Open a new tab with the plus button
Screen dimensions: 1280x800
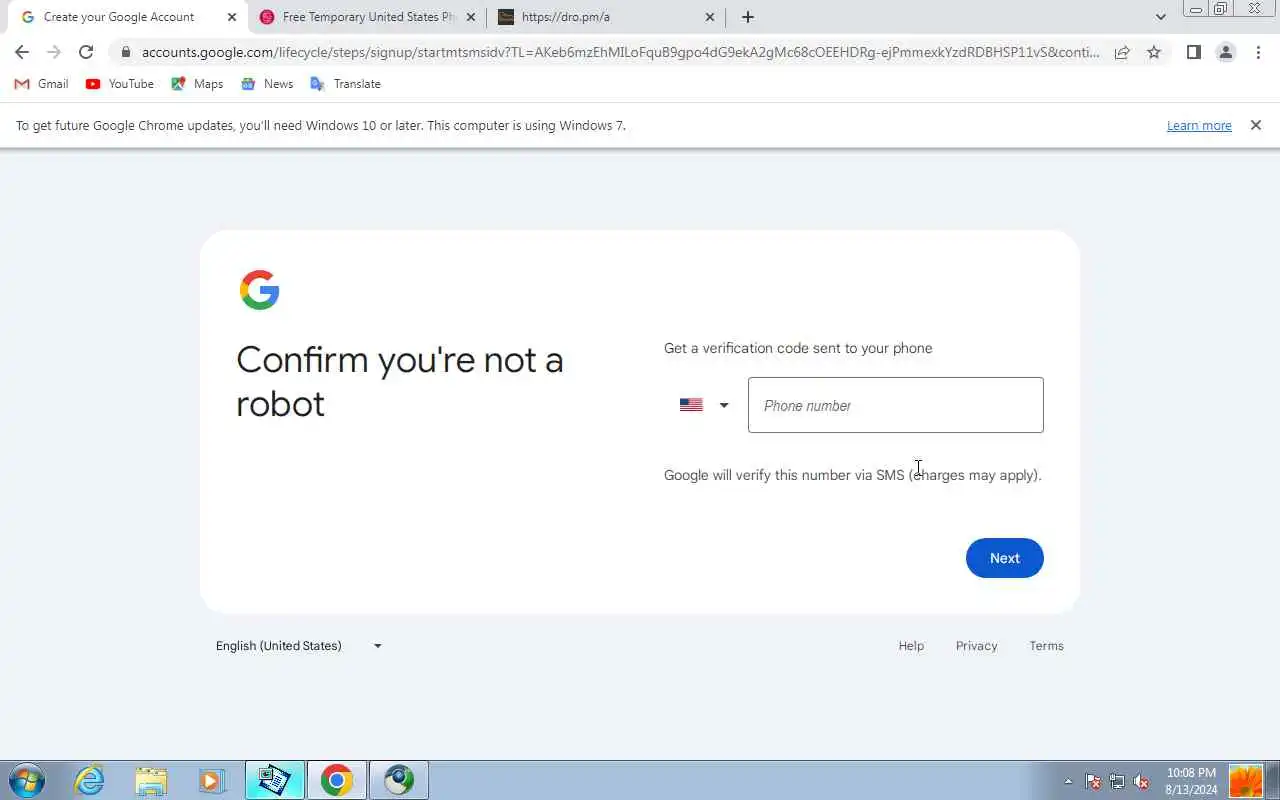pyautogui.click(x=748, y=17)
